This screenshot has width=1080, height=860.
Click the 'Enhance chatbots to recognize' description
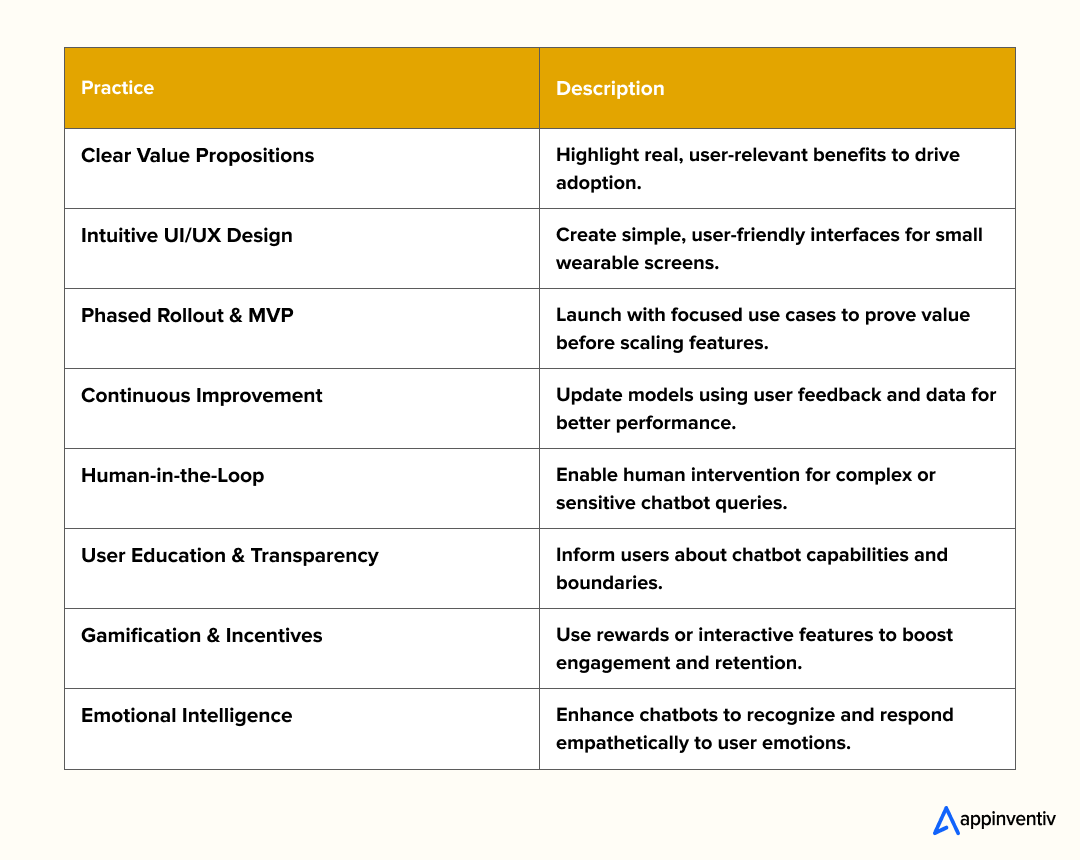tap(754, 729)
